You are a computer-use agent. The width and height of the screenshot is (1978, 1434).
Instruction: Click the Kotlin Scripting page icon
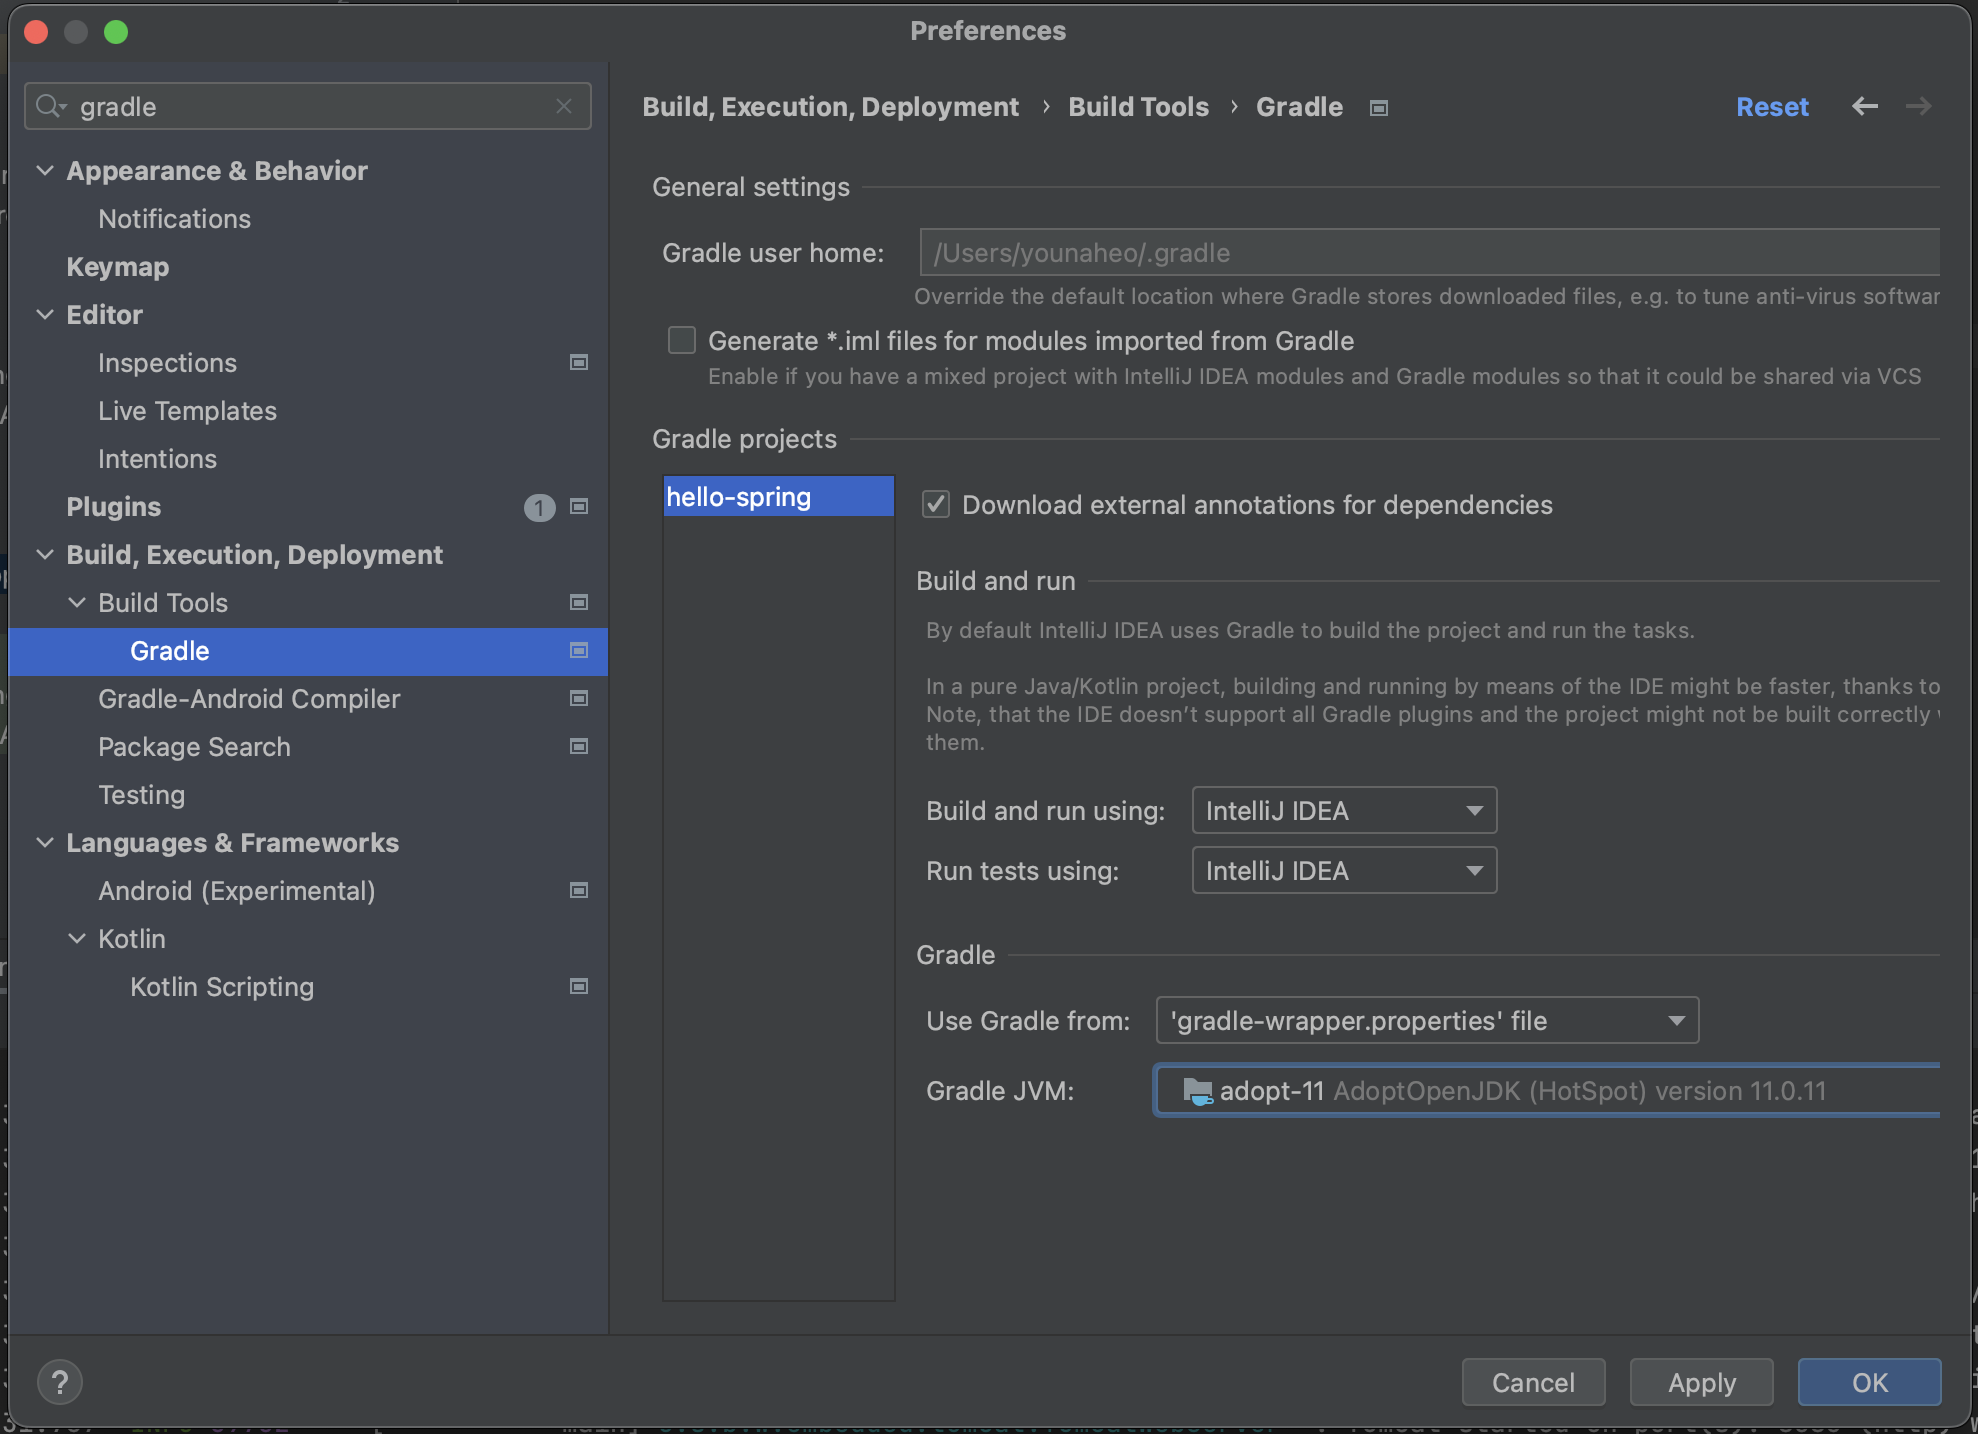coord(579,986)
